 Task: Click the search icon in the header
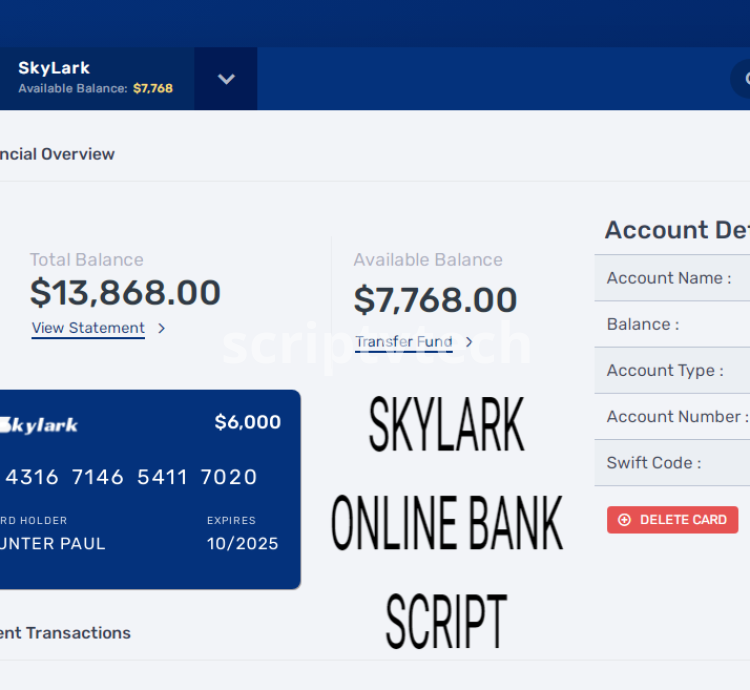[743, 79]
